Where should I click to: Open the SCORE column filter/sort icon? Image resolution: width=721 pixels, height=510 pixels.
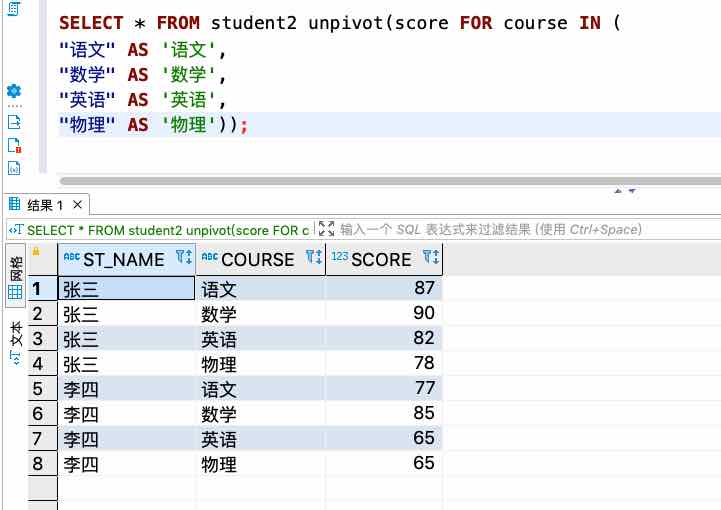click(x=431, y=257)
